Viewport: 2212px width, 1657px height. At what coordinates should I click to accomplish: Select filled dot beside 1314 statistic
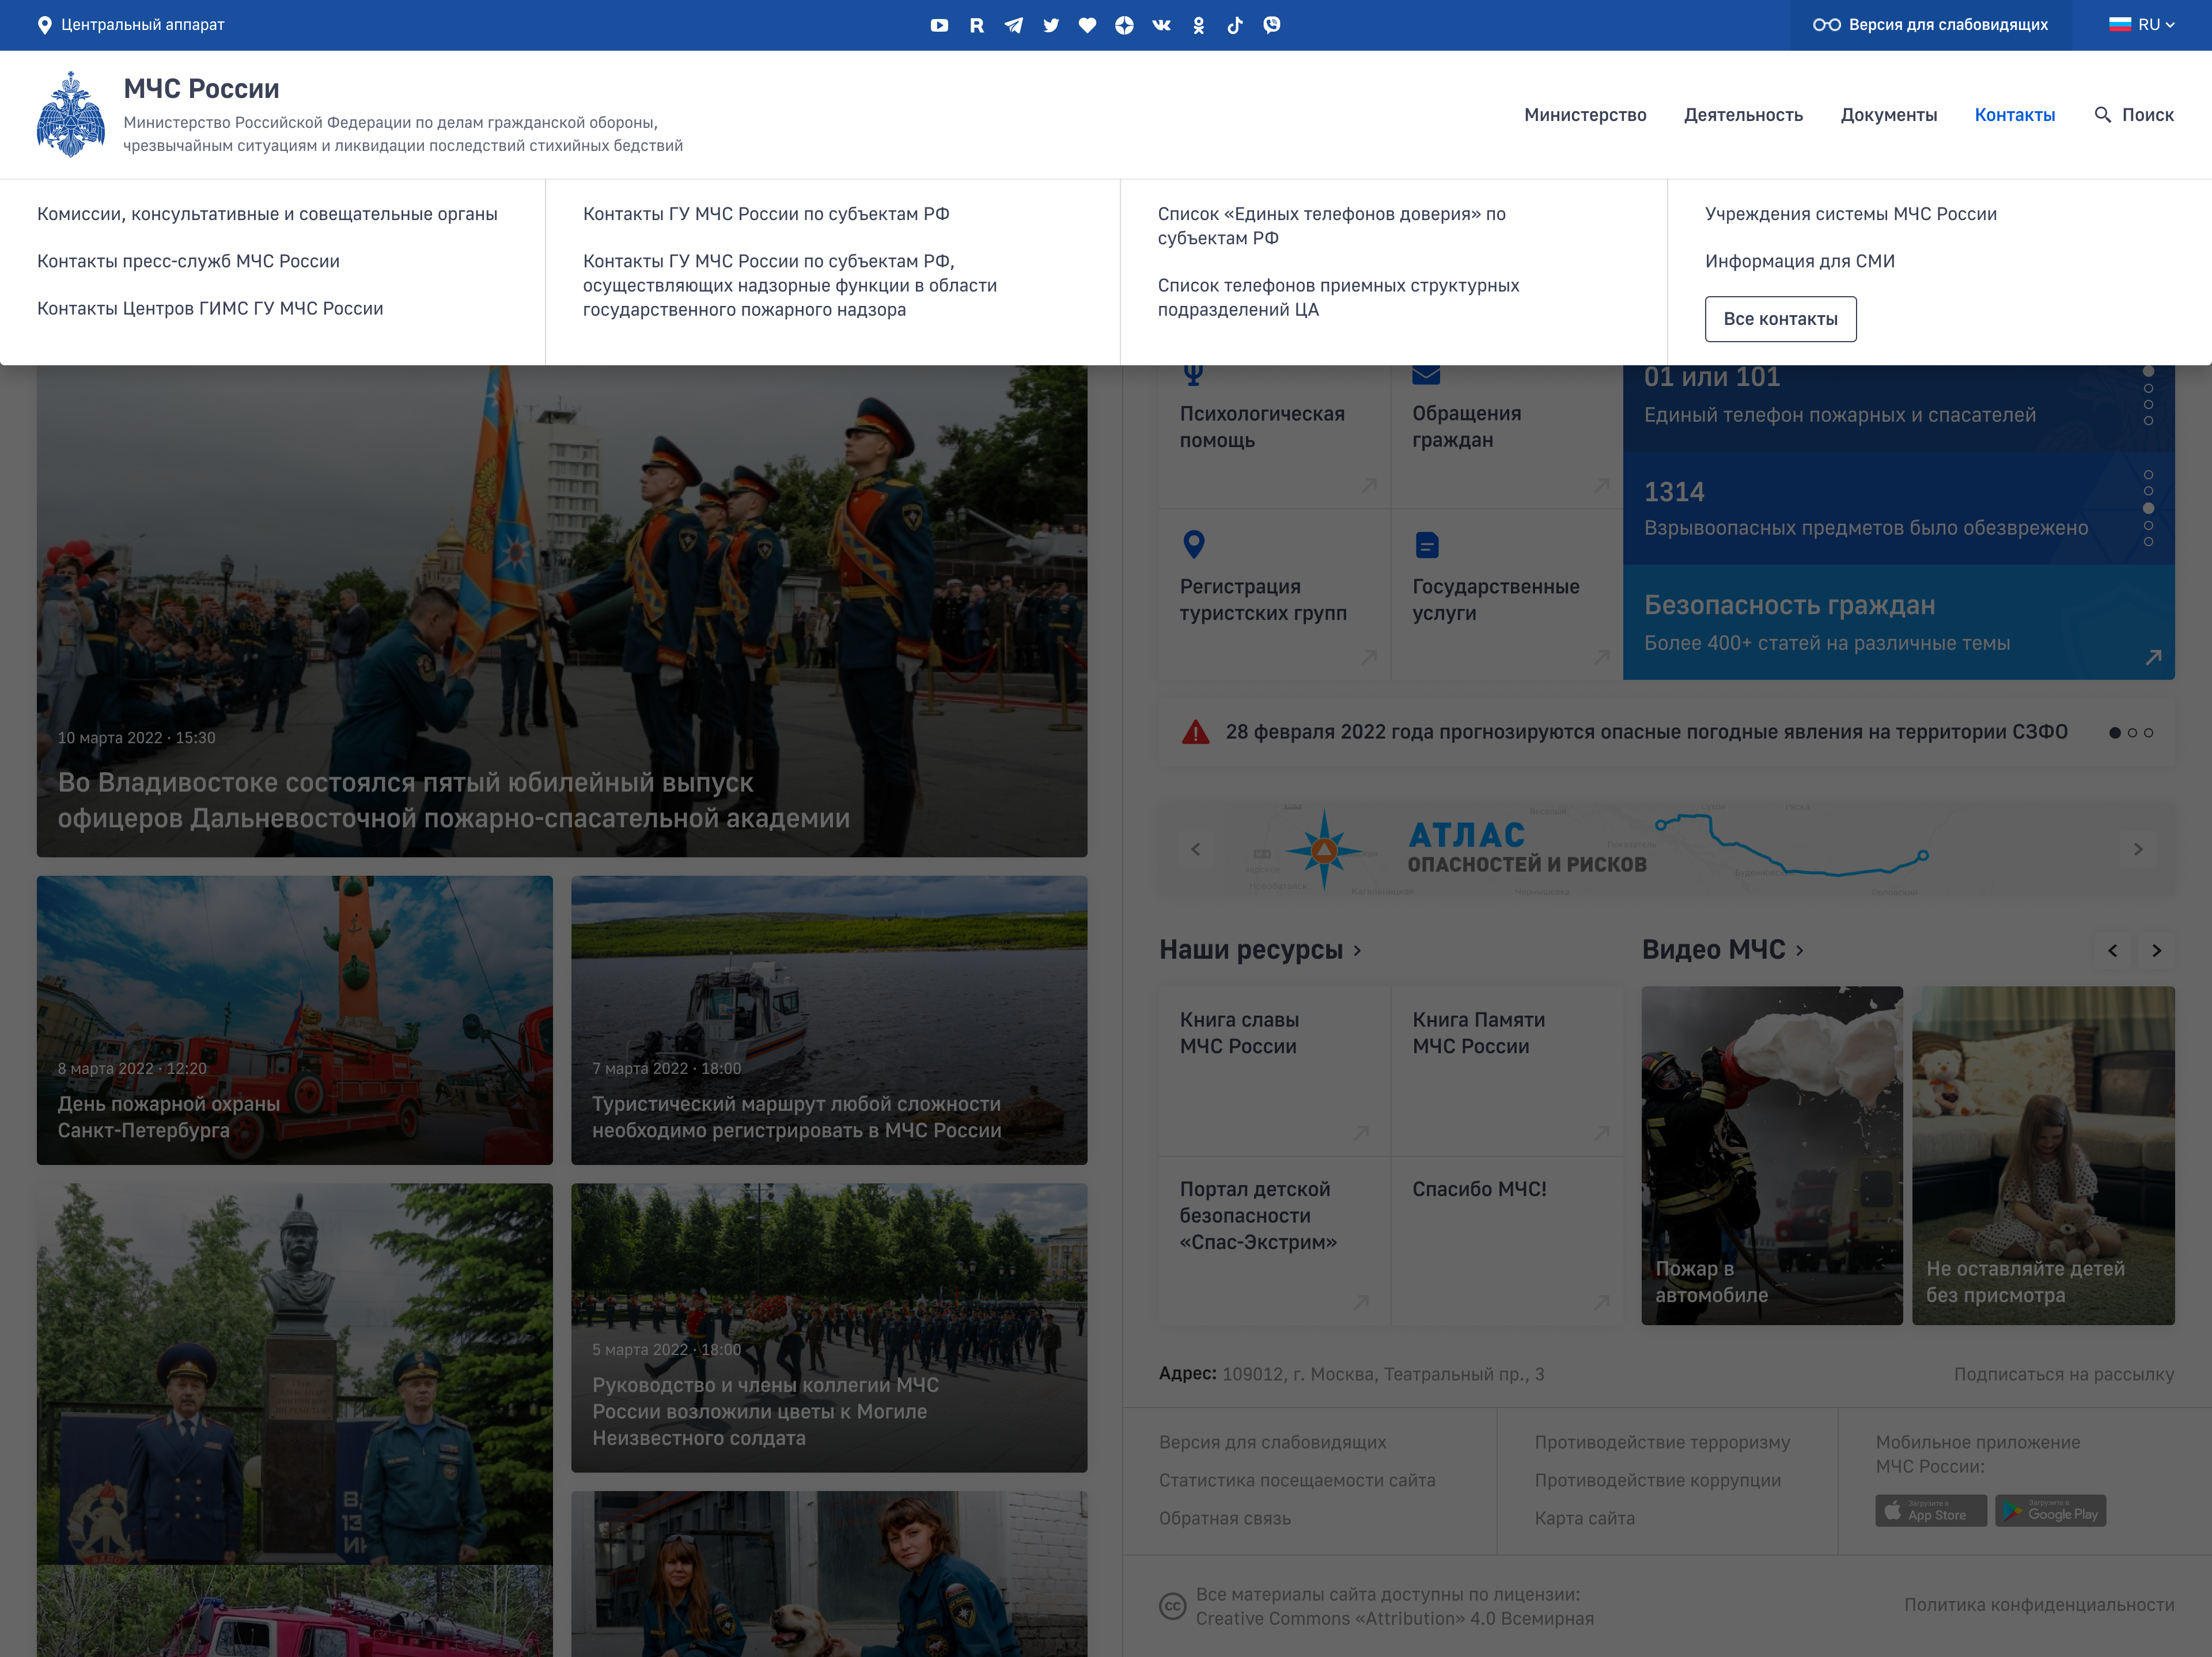[x=2148, y=508]
